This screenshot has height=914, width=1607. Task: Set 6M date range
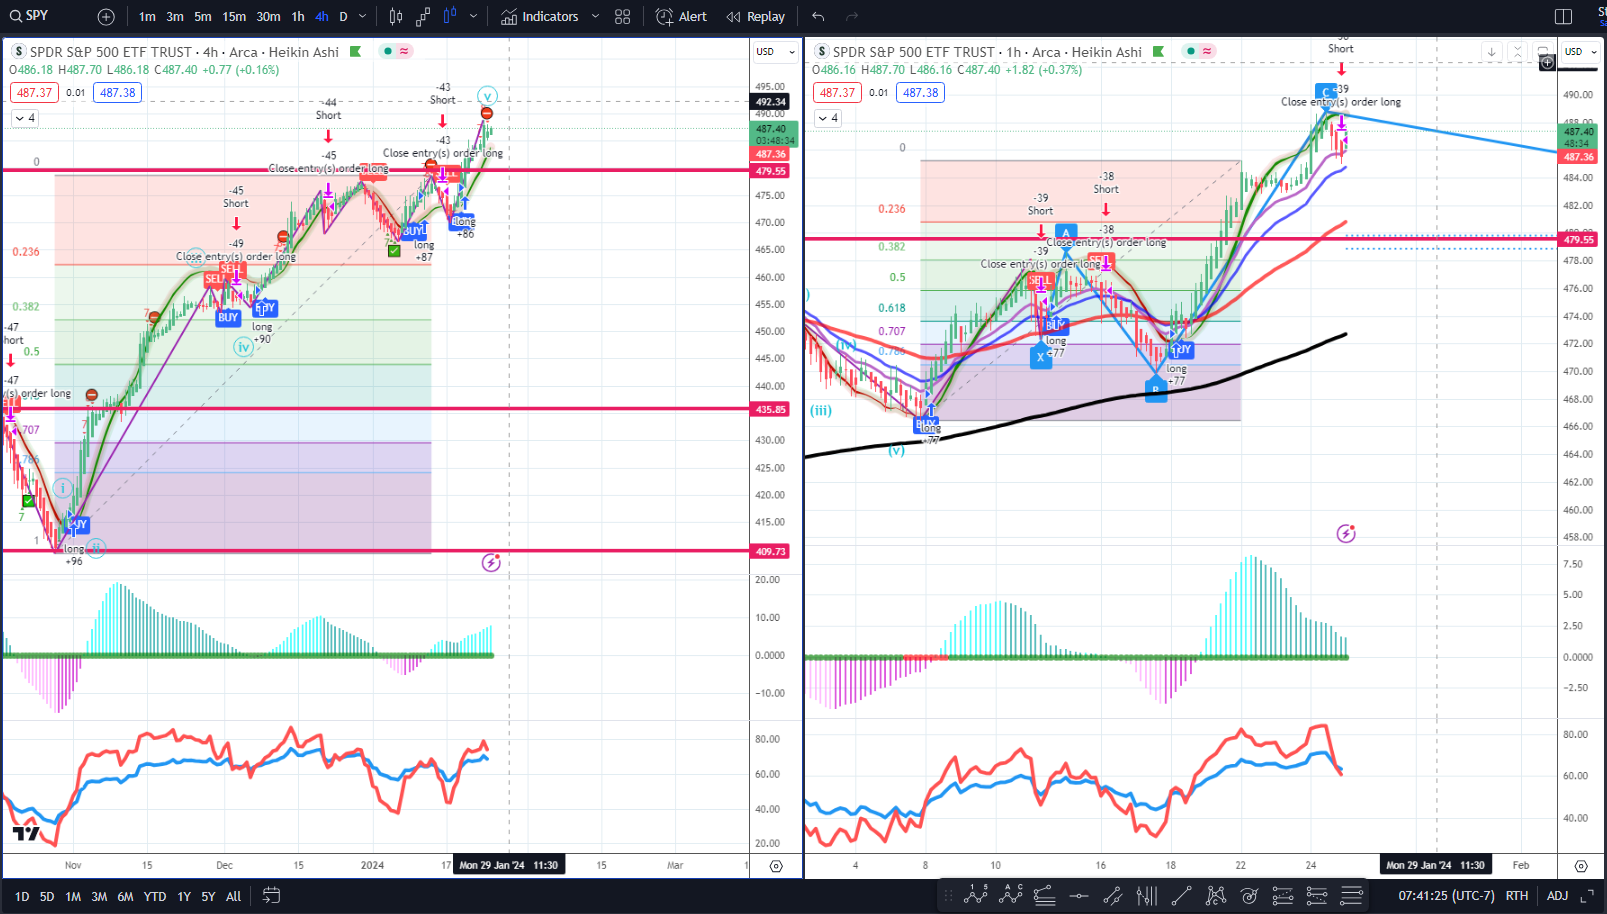[x=125, y=897]
